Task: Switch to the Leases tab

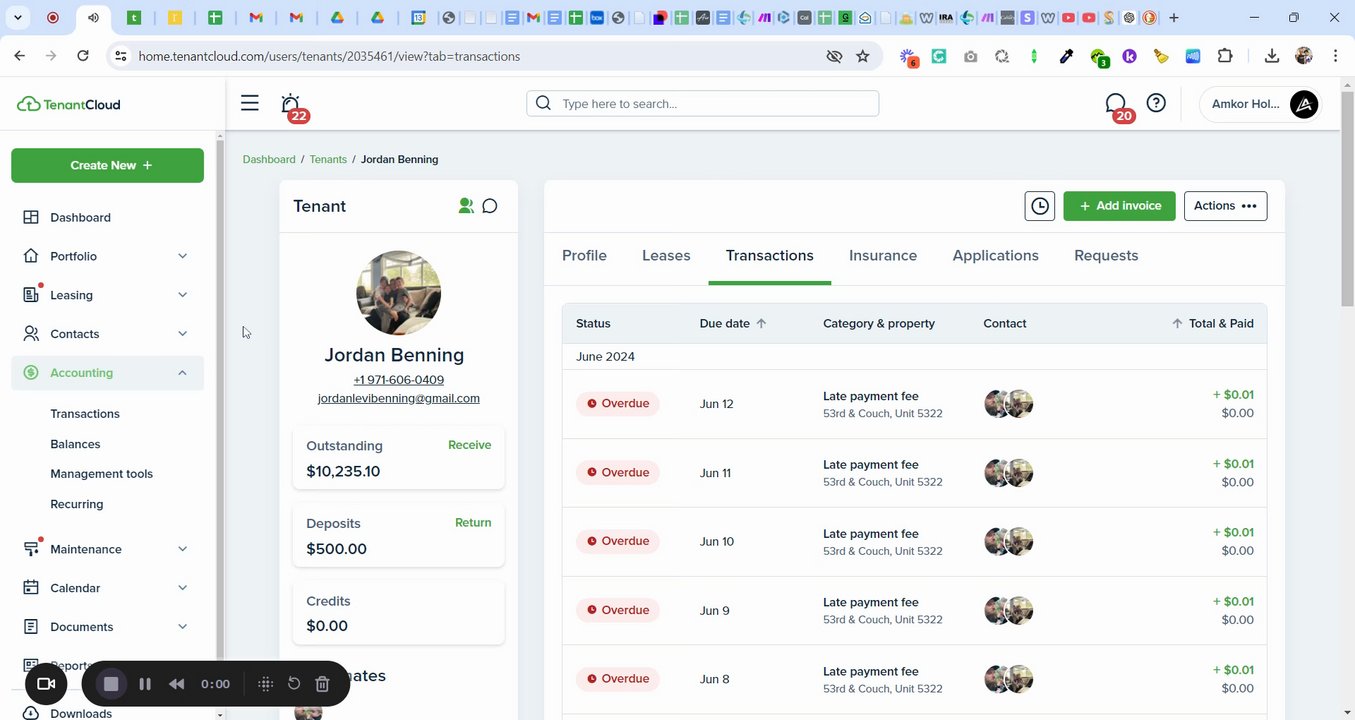Action: click(666, 256)
